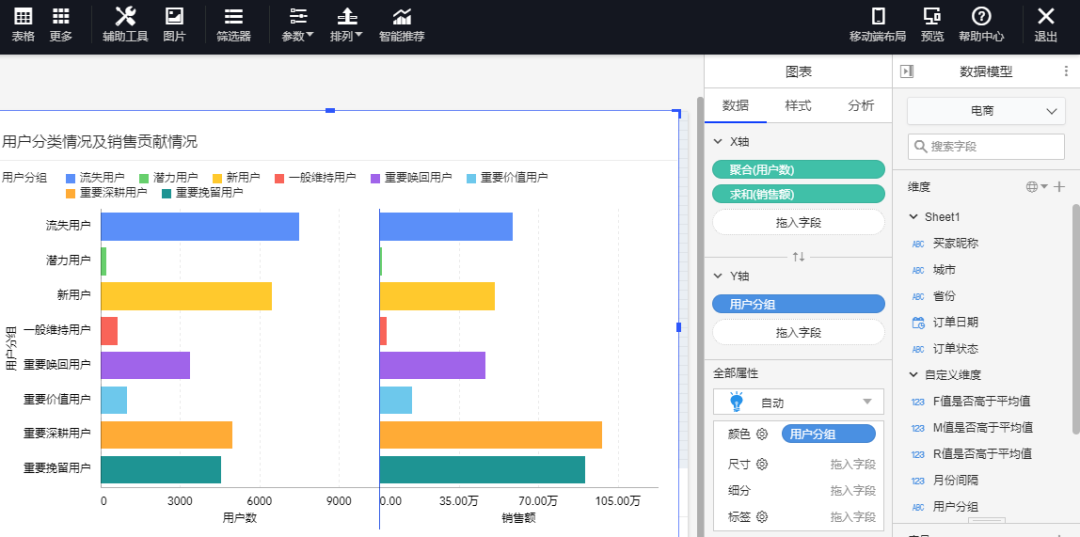Open 移动端布局 mobile layout
Screen dimensions: 1080x537
pyautogui.click(x=877, y=24)
